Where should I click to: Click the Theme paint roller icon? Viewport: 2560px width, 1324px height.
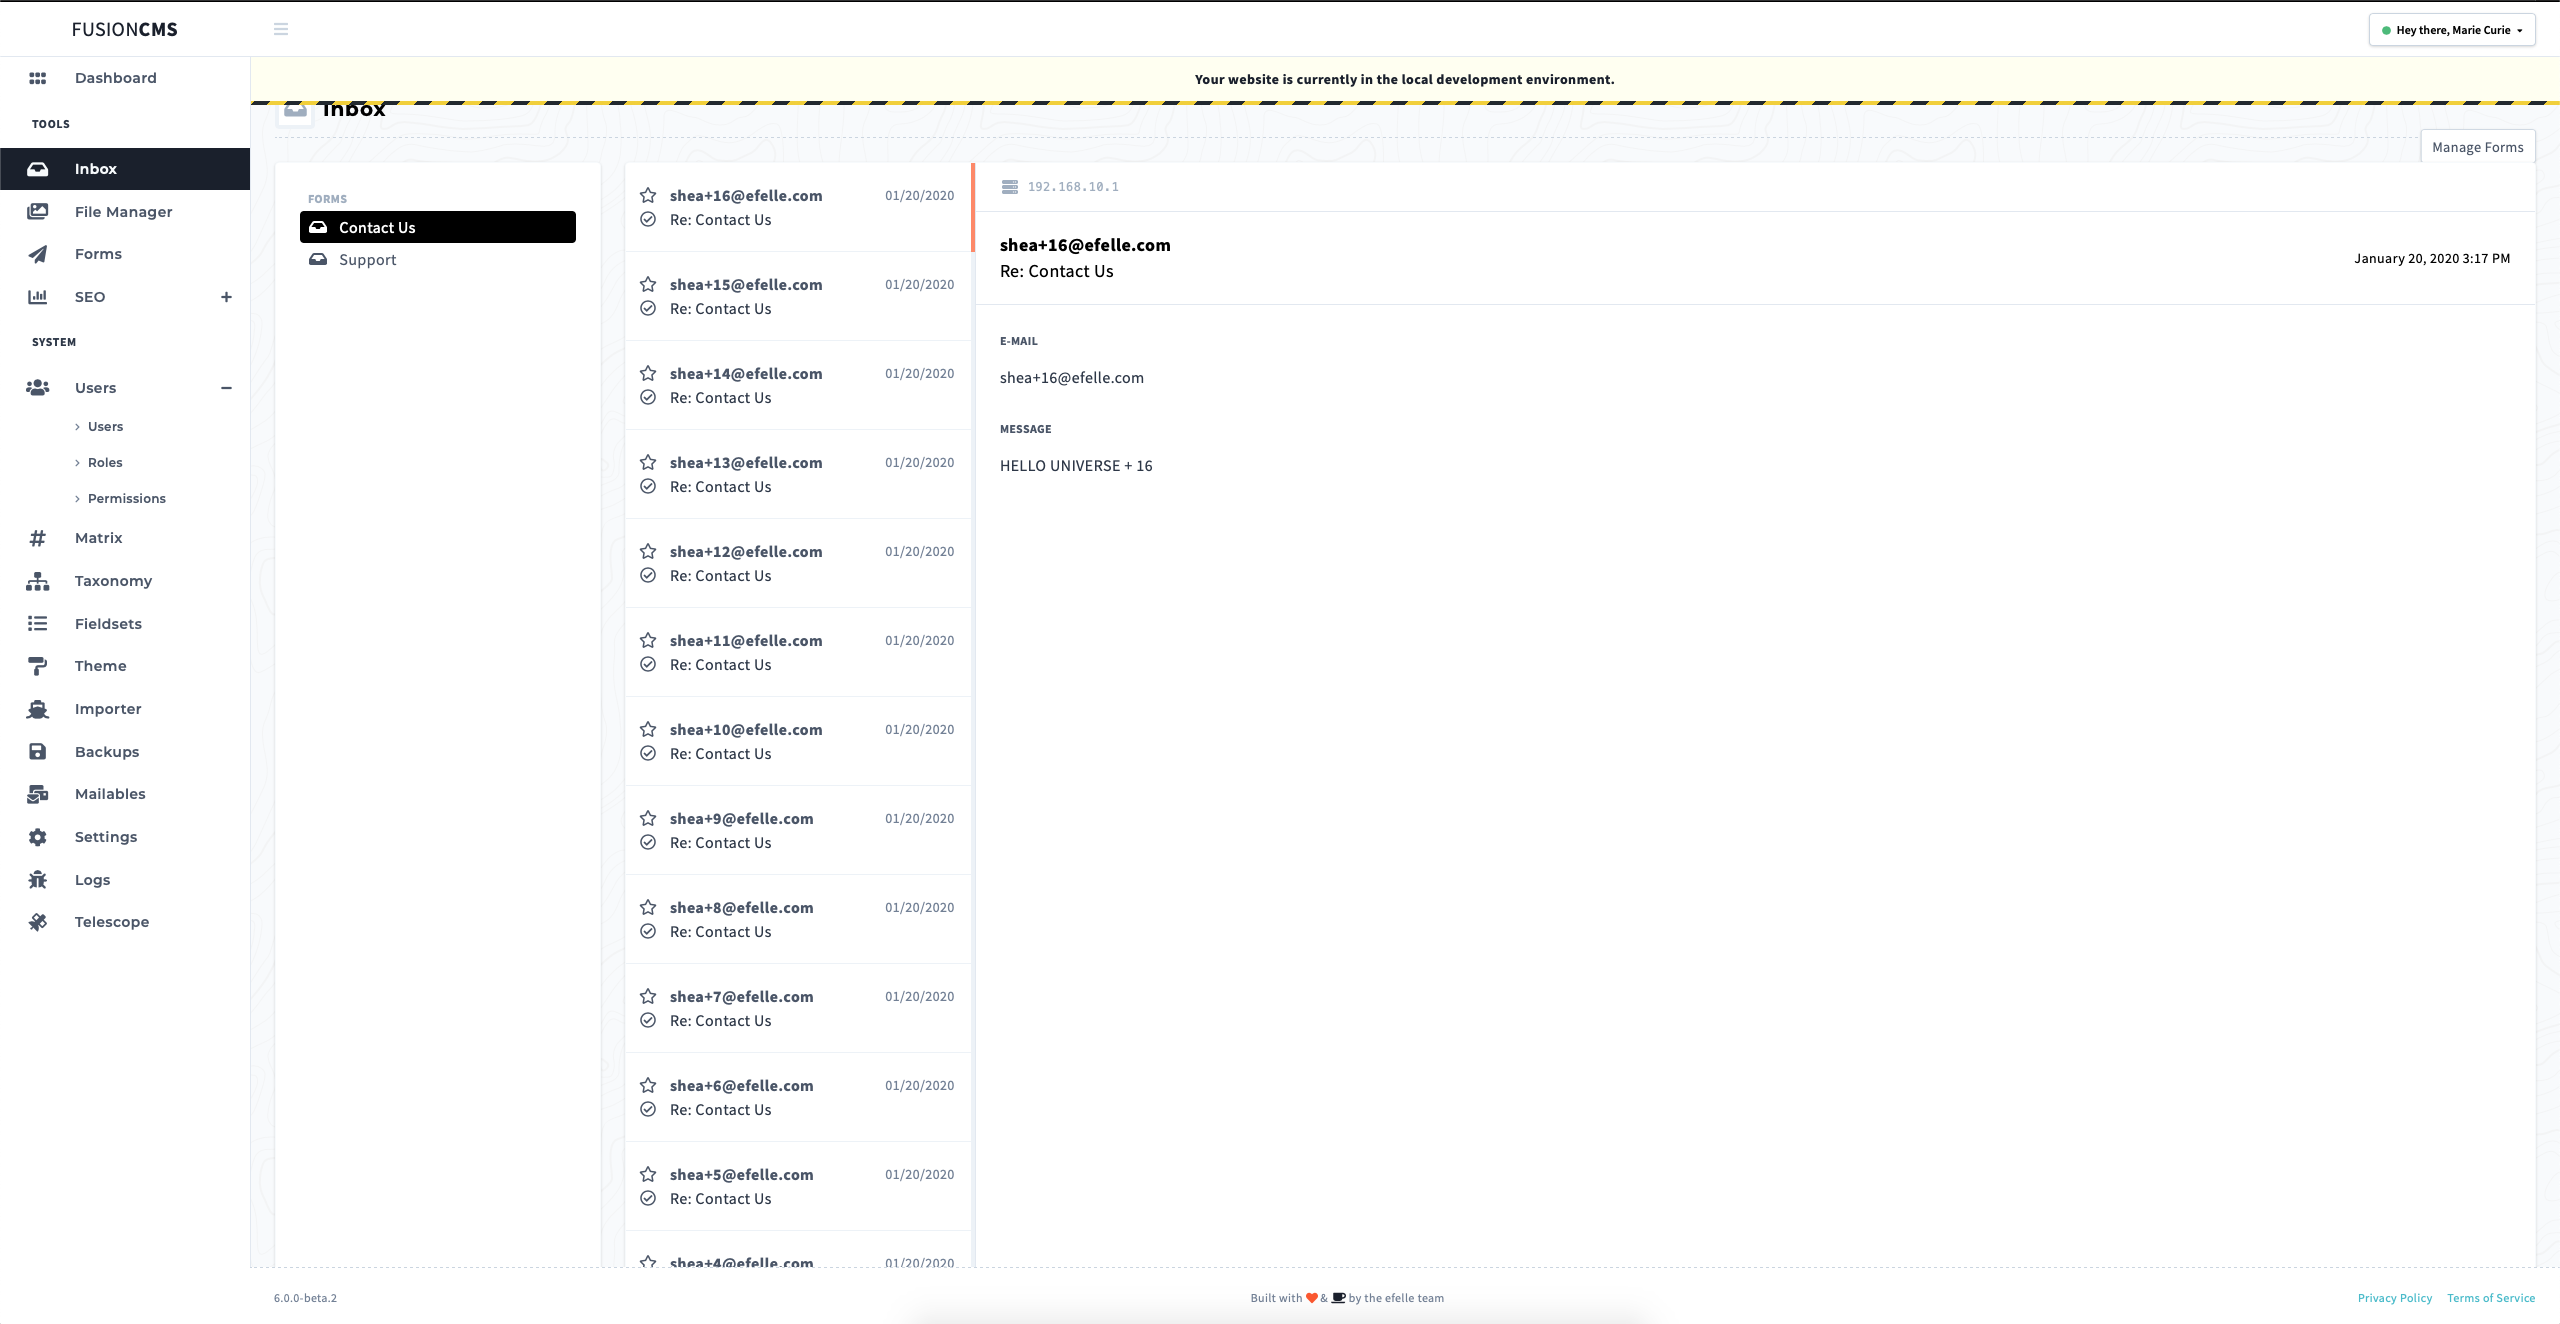pos(38,666)
